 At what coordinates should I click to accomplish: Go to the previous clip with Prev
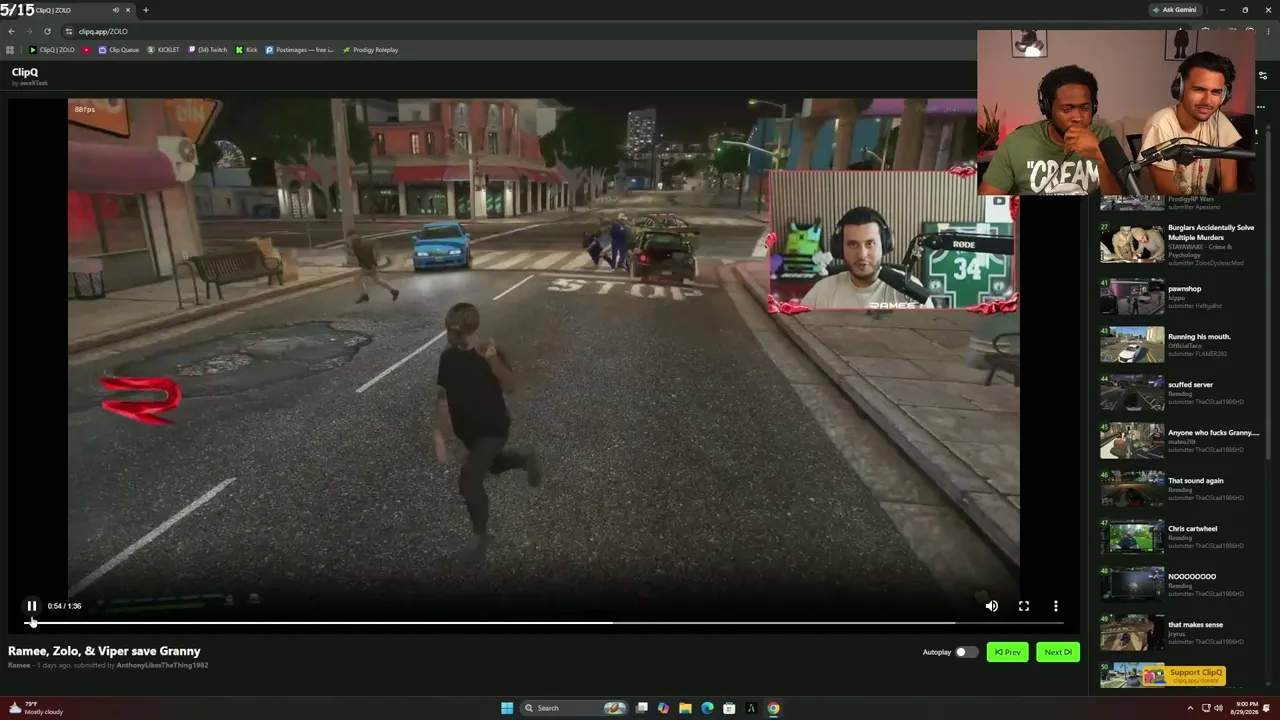1007,652
